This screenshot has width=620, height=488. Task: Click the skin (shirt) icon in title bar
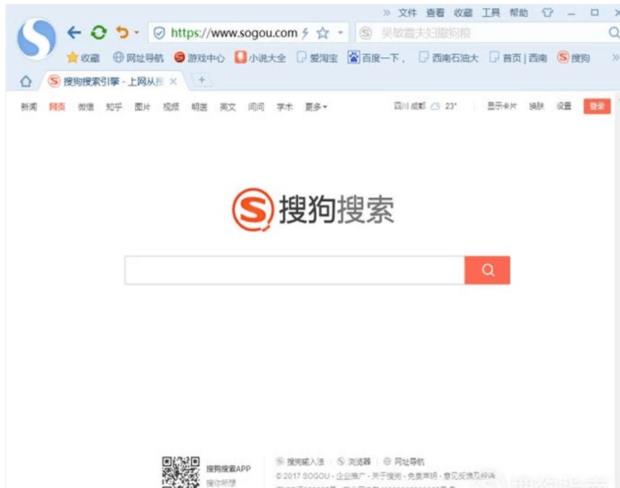pyautogui.click(x=547, y=13)
